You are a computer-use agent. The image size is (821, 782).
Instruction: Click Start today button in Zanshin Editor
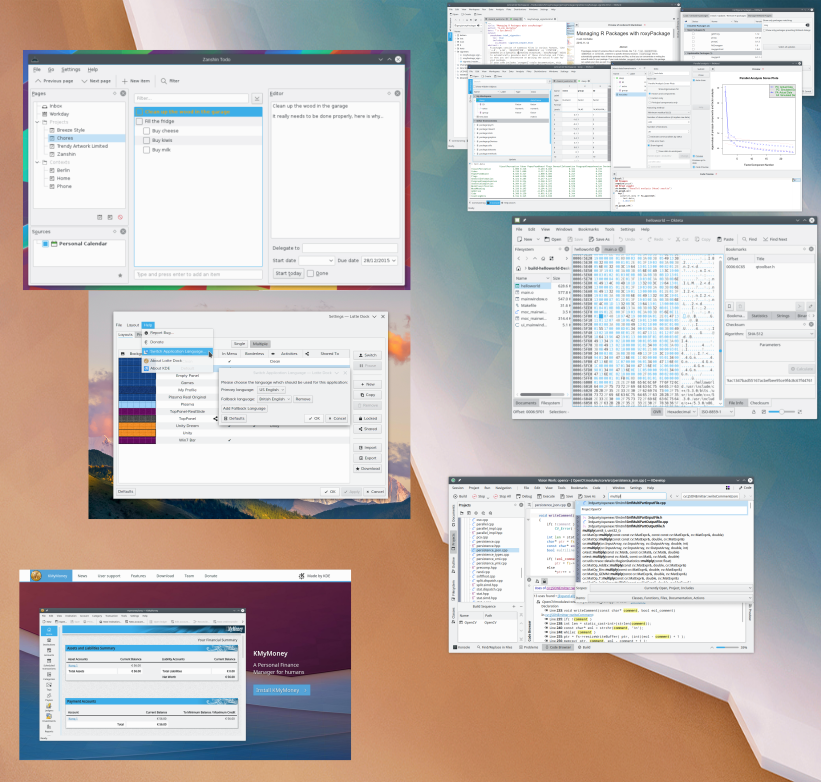(x=289, y=273)
